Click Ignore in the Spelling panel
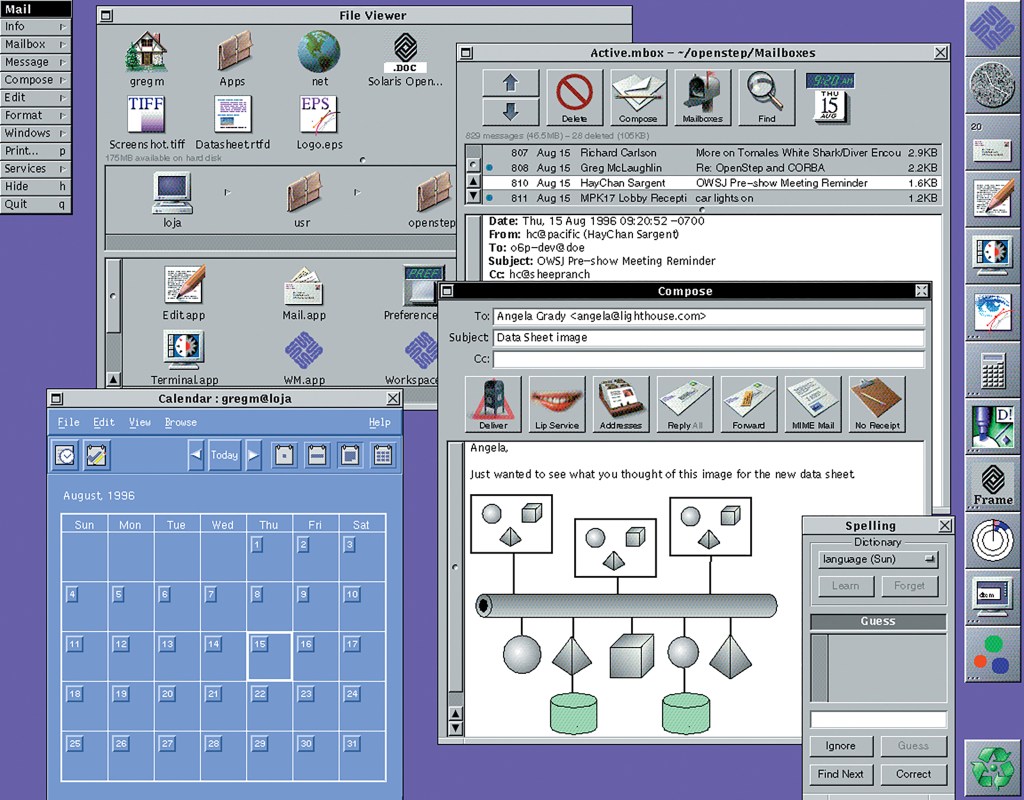The width and height of the screenshot is (1024, 800). (840, 746)
